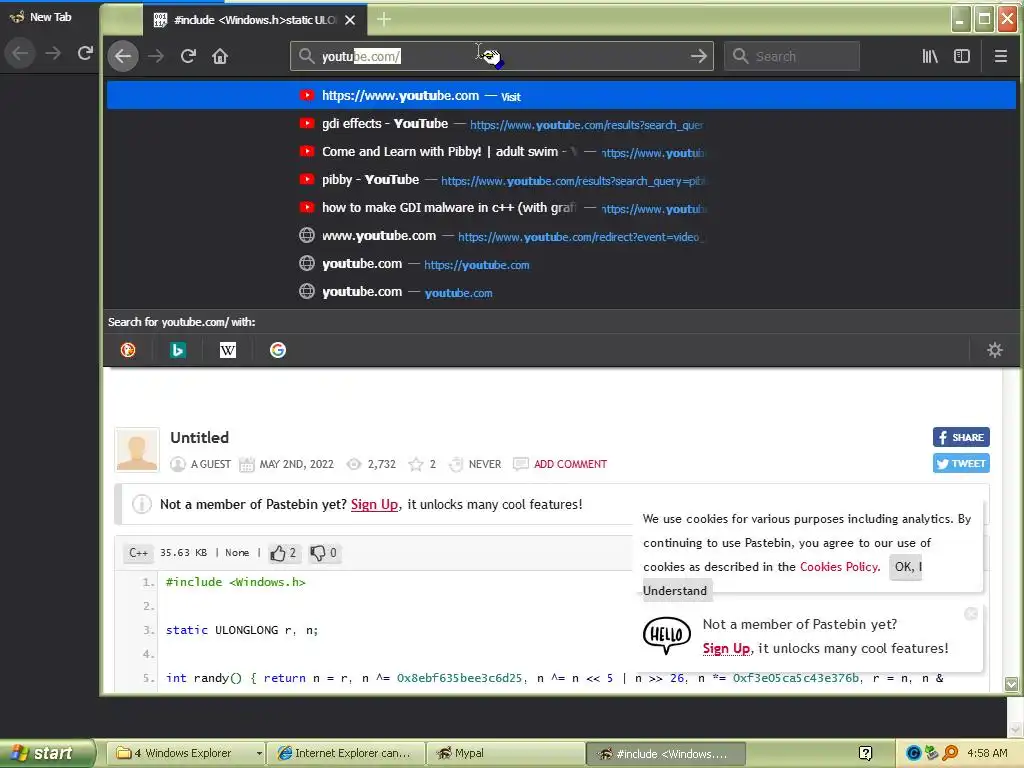
Task: Search with the Bing icon
Action: 178,350
